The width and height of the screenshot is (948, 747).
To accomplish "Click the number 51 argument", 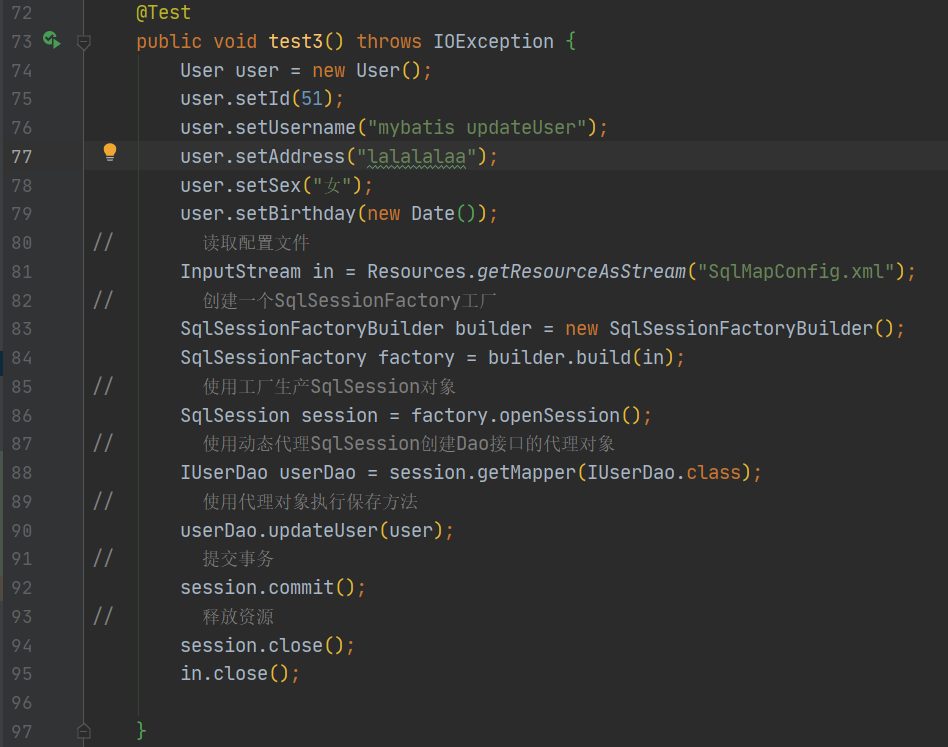I will 312,99.
